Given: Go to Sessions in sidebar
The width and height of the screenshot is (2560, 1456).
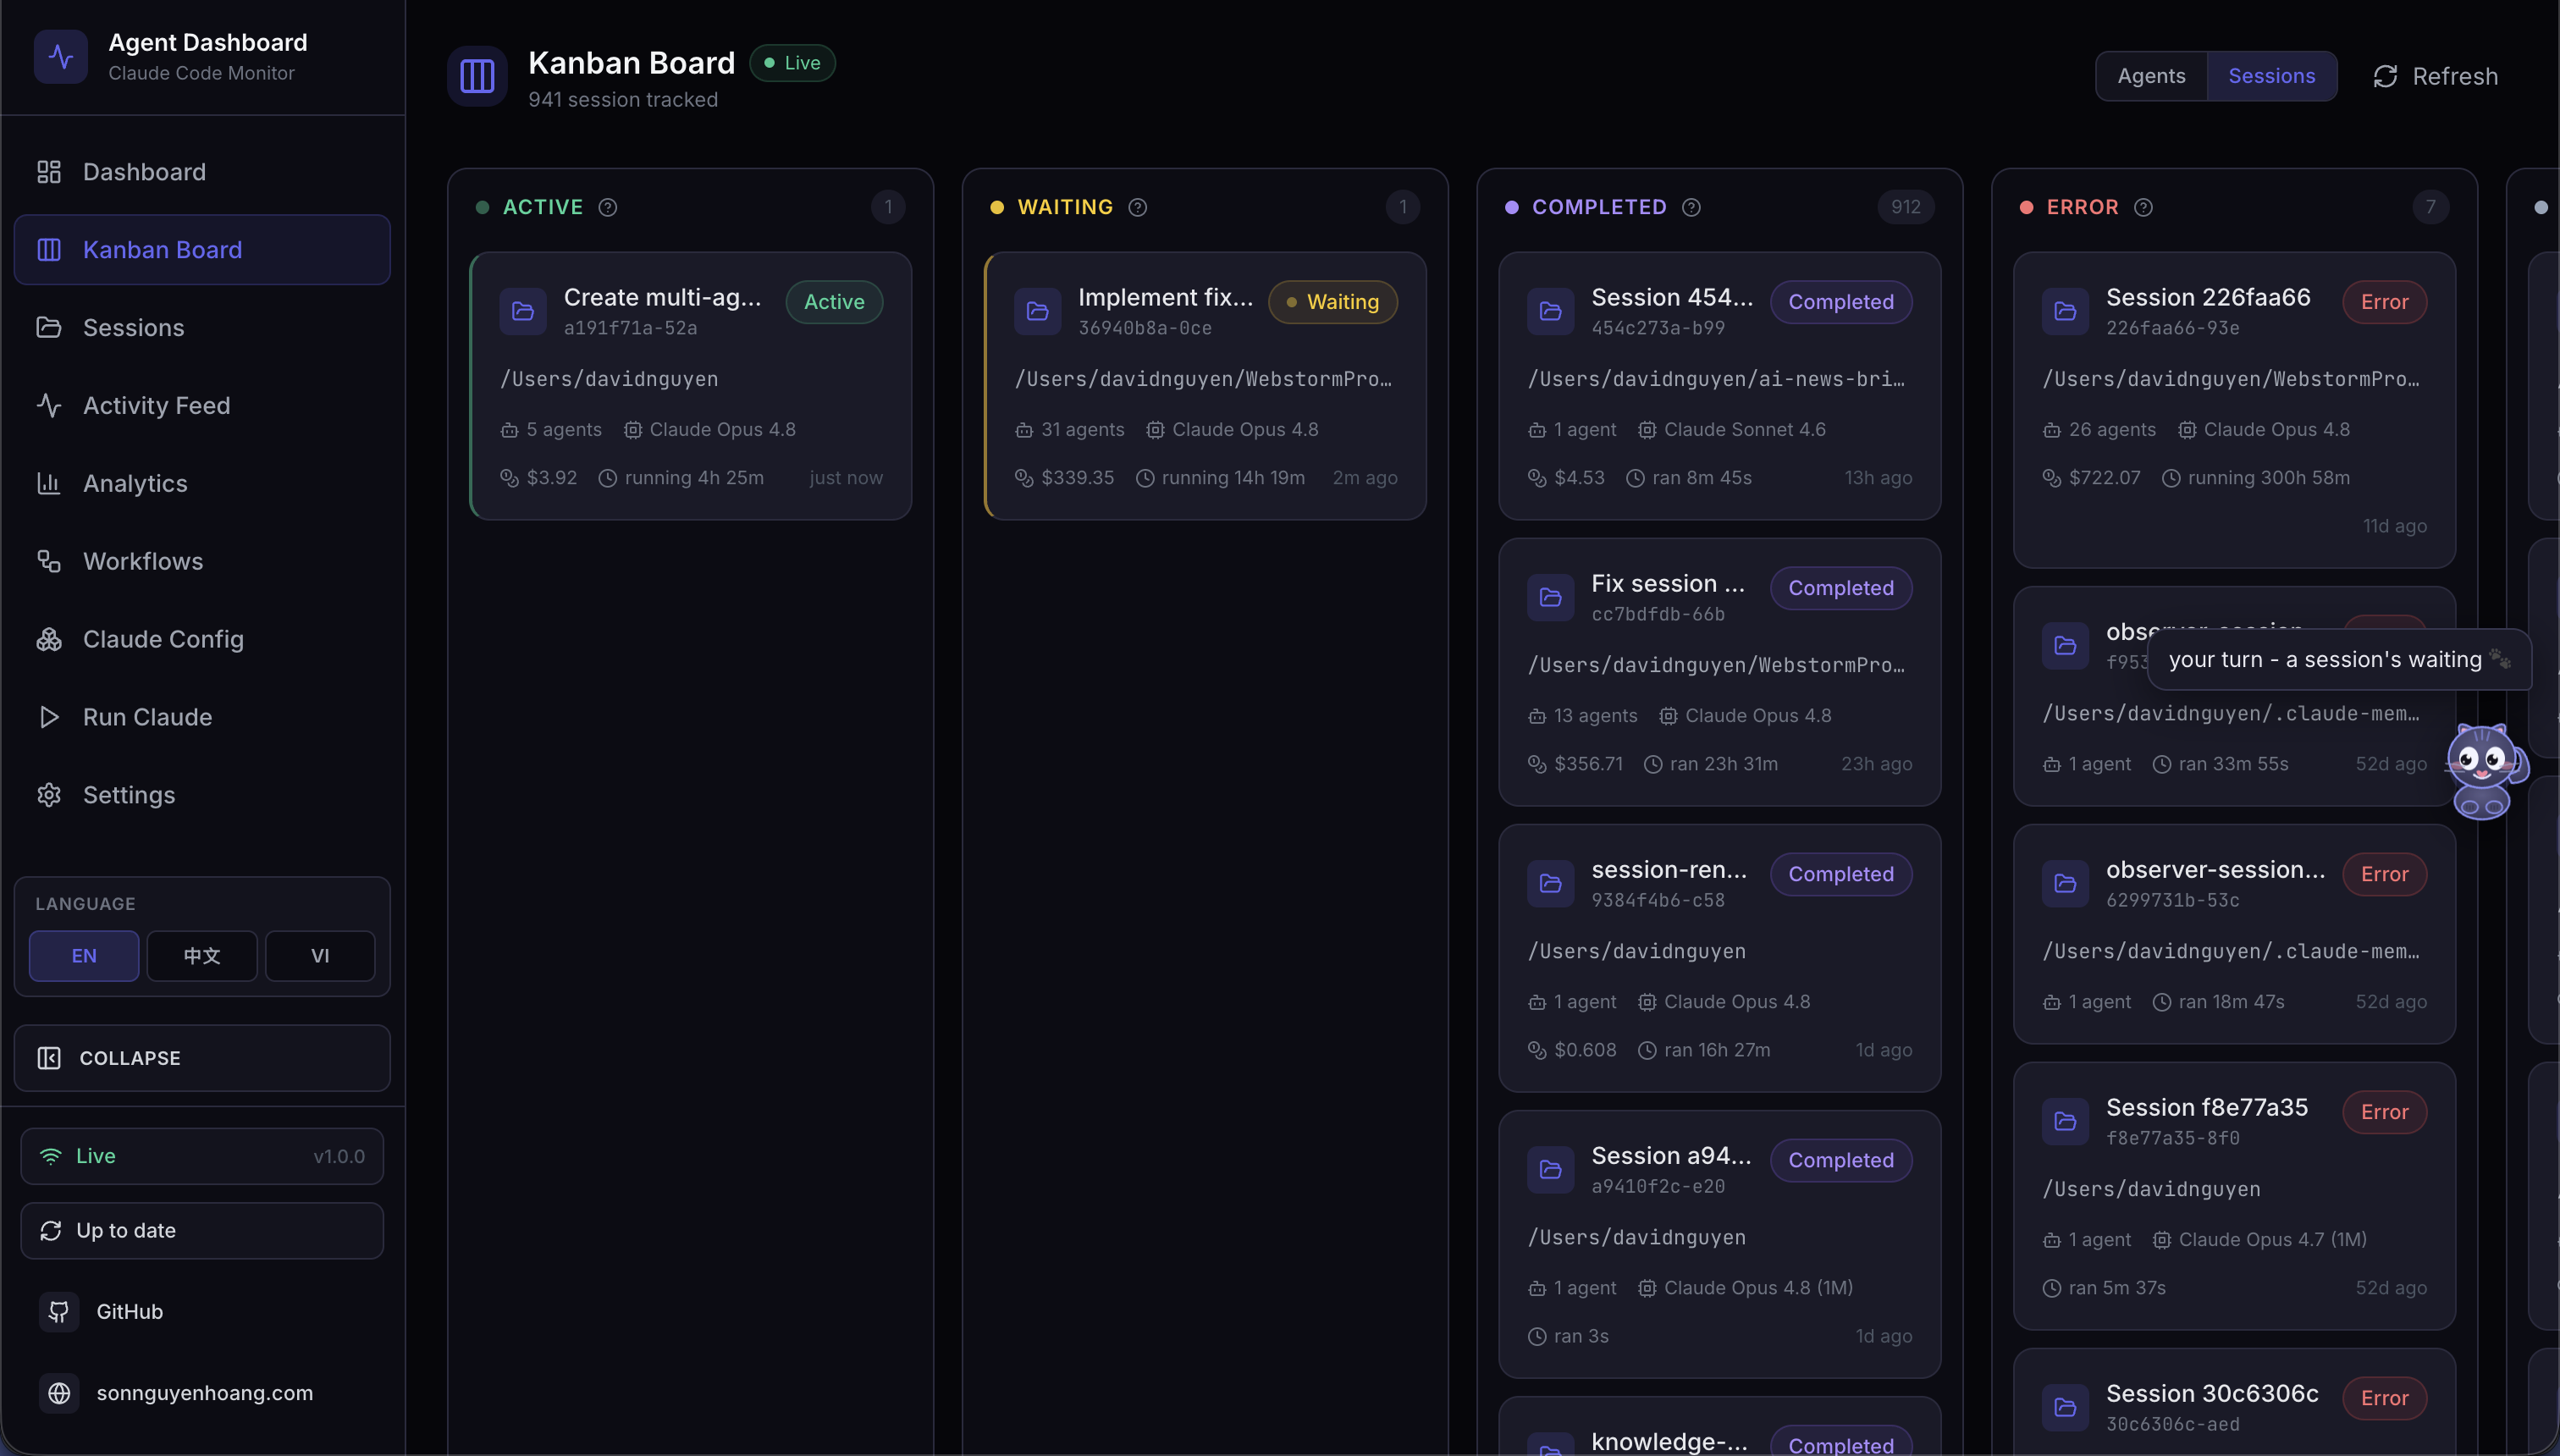Looking at the screenshot, I should pyautogui.click(x=202, y=328).
